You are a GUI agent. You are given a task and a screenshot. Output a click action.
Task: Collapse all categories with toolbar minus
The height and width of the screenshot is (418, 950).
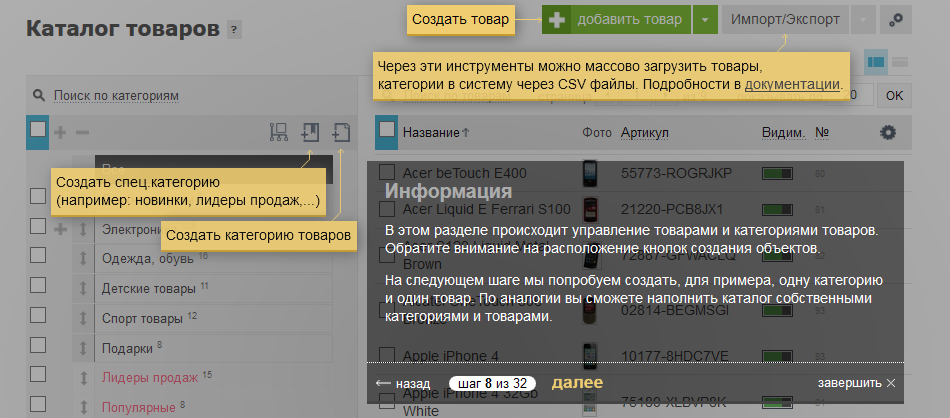click(x=83, y=132)
